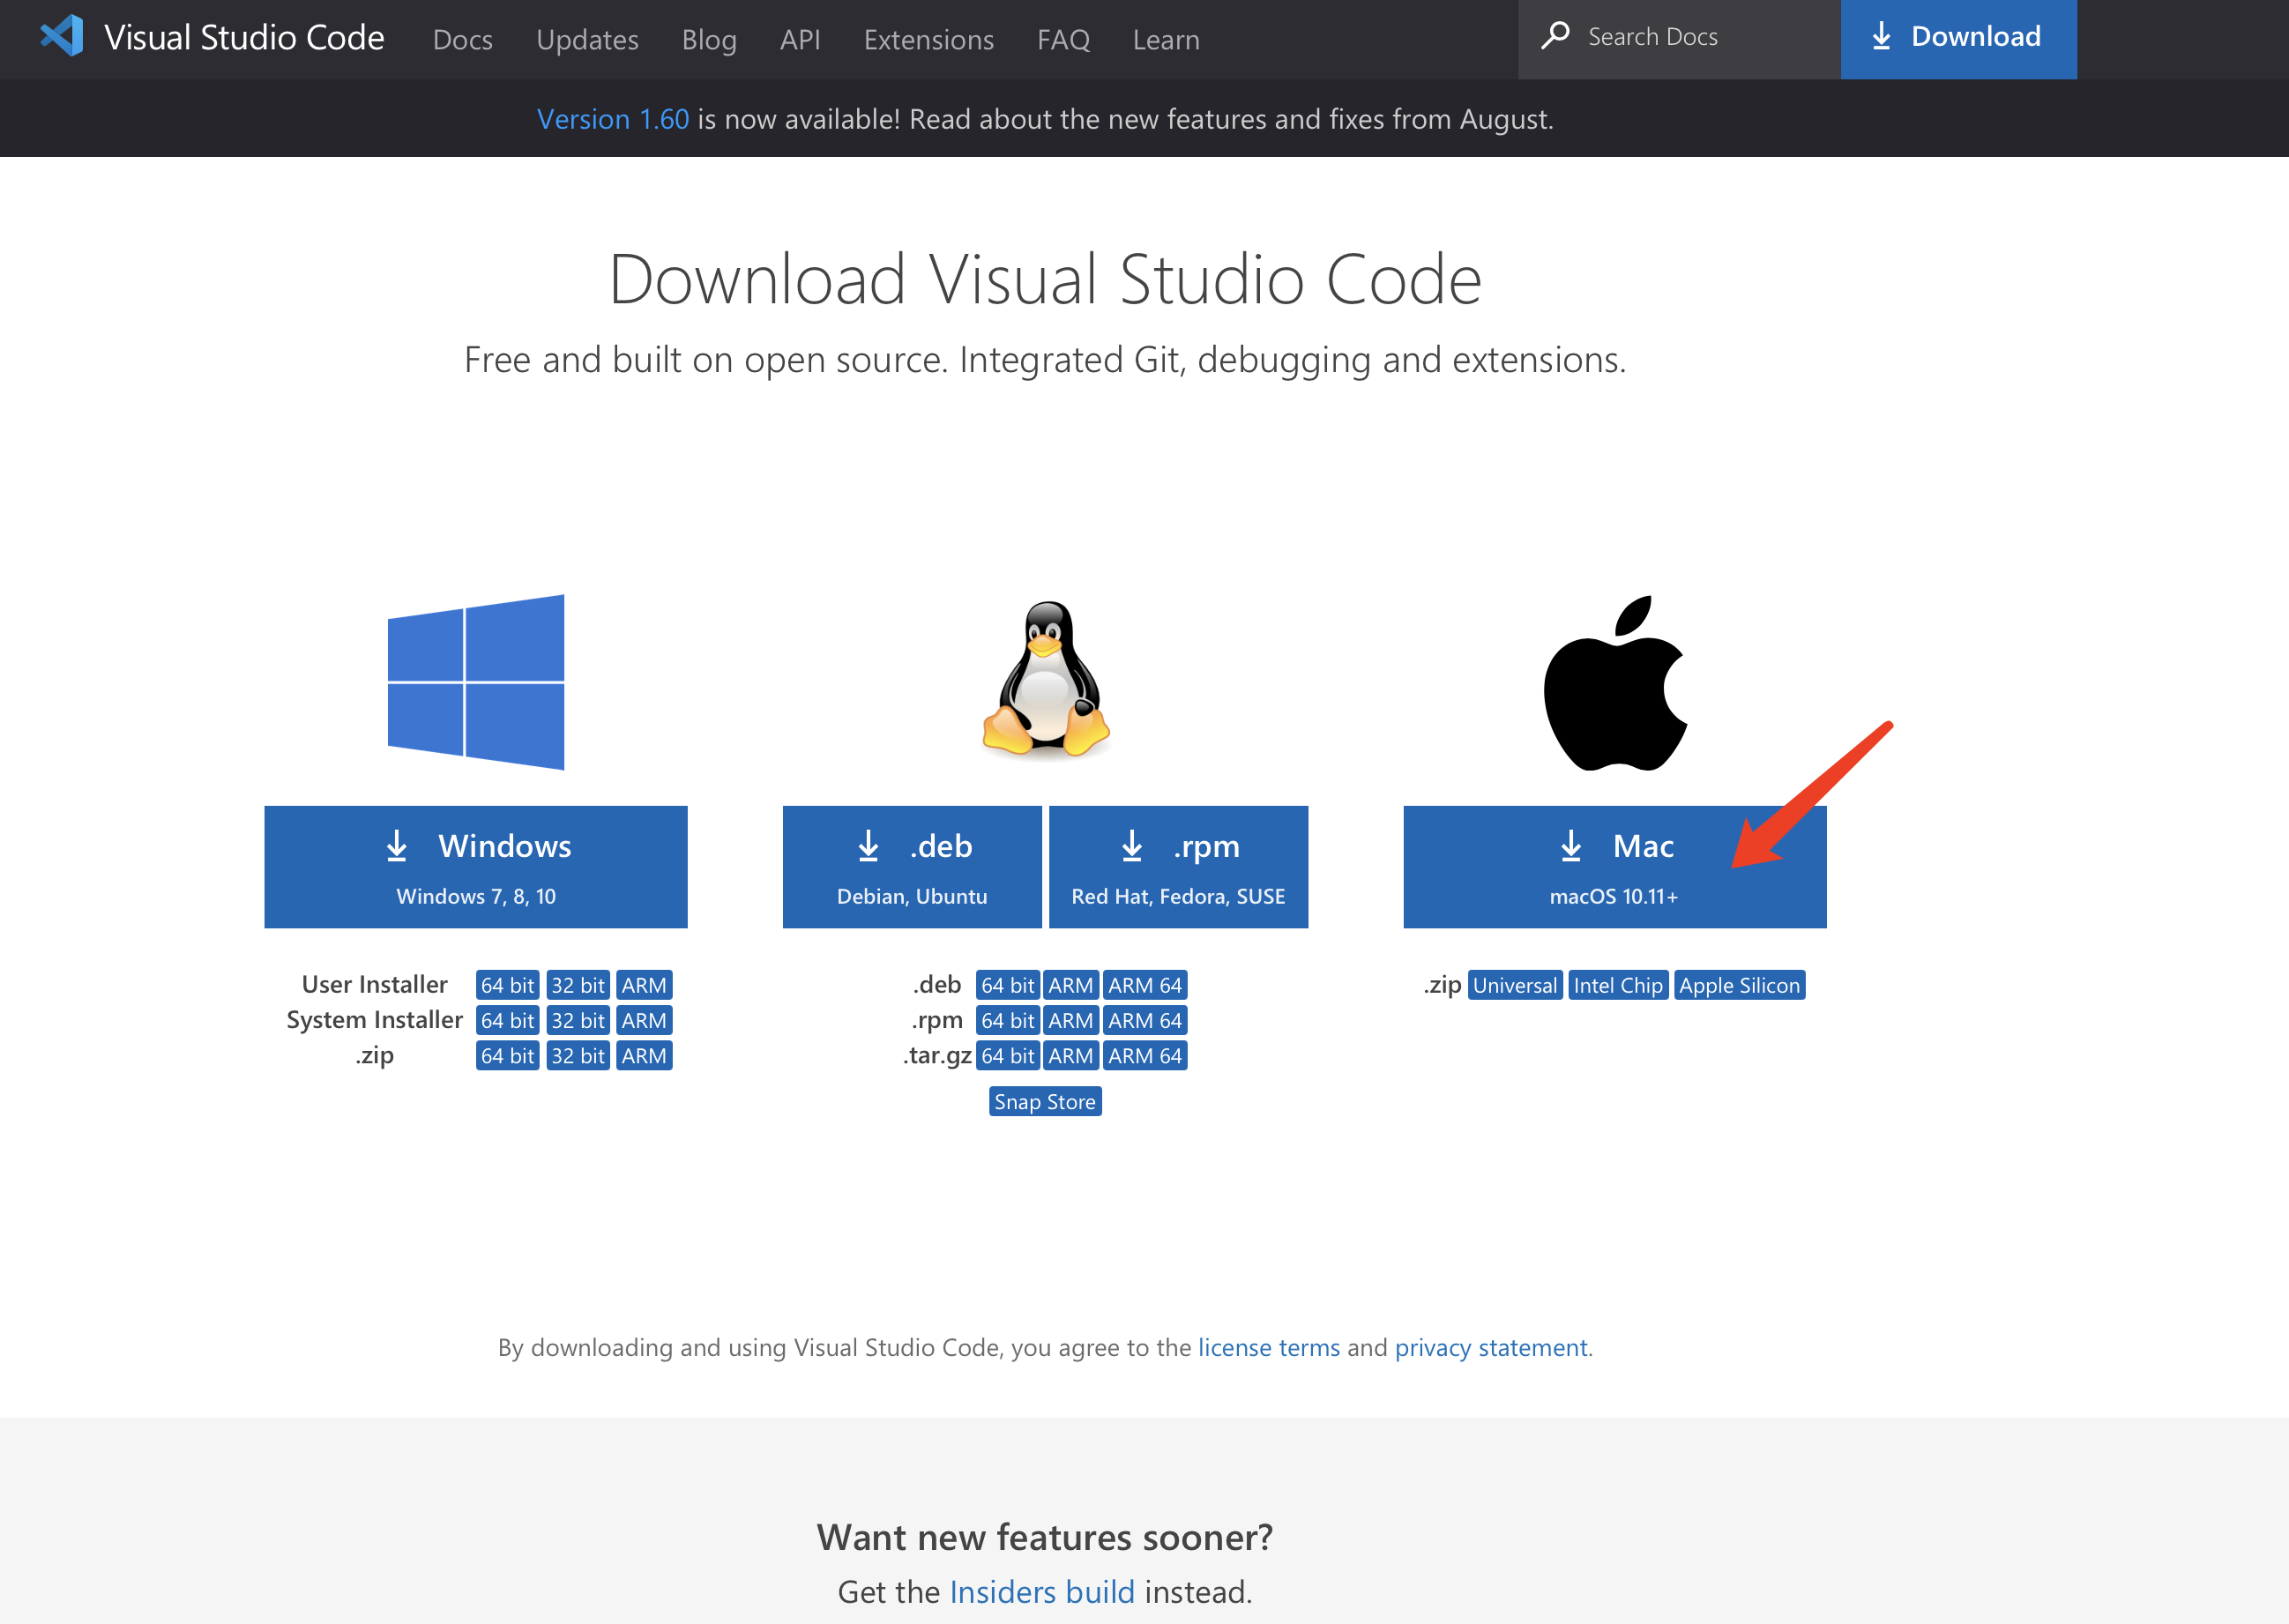Open the Docs menu item

coord(462,39)
